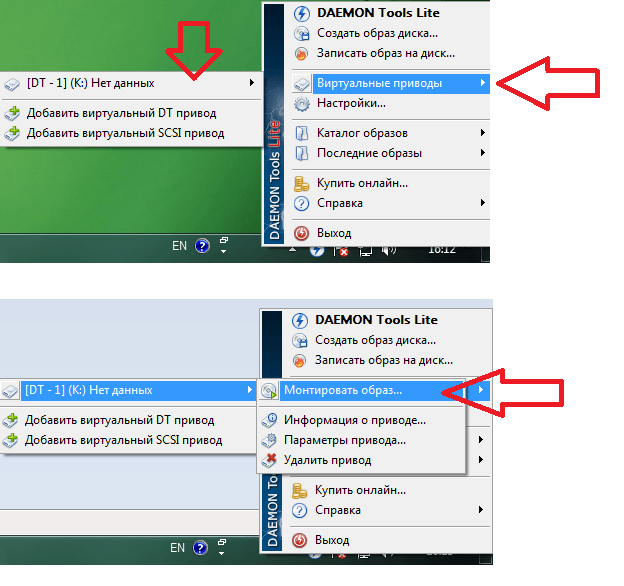The height and width of the screenshot is (586, 624).
Task: Click the Создать образ диска icon in upper menu
Action: point(302,33)
